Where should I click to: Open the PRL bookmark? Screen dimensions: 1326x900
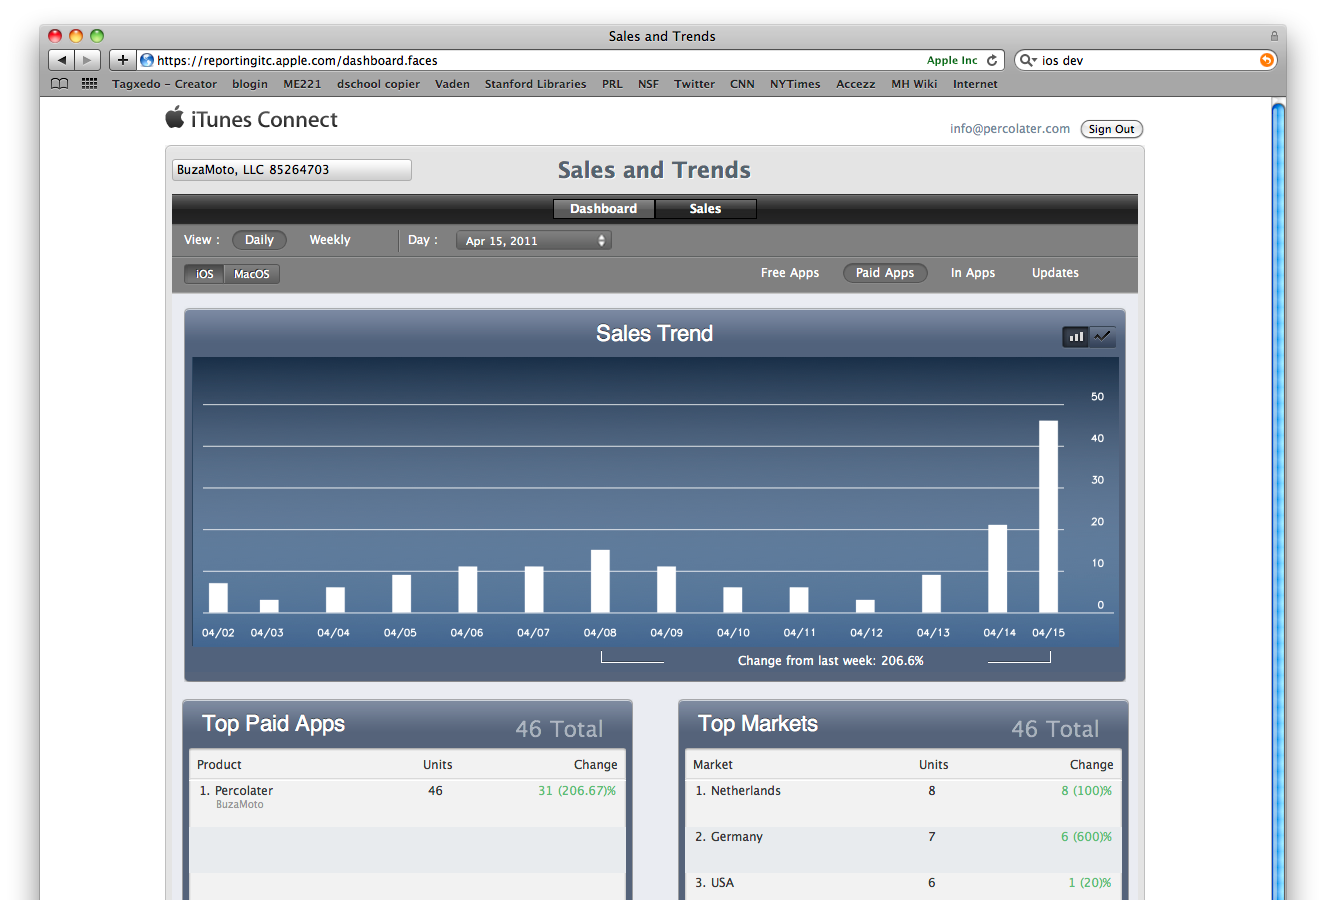612,84
